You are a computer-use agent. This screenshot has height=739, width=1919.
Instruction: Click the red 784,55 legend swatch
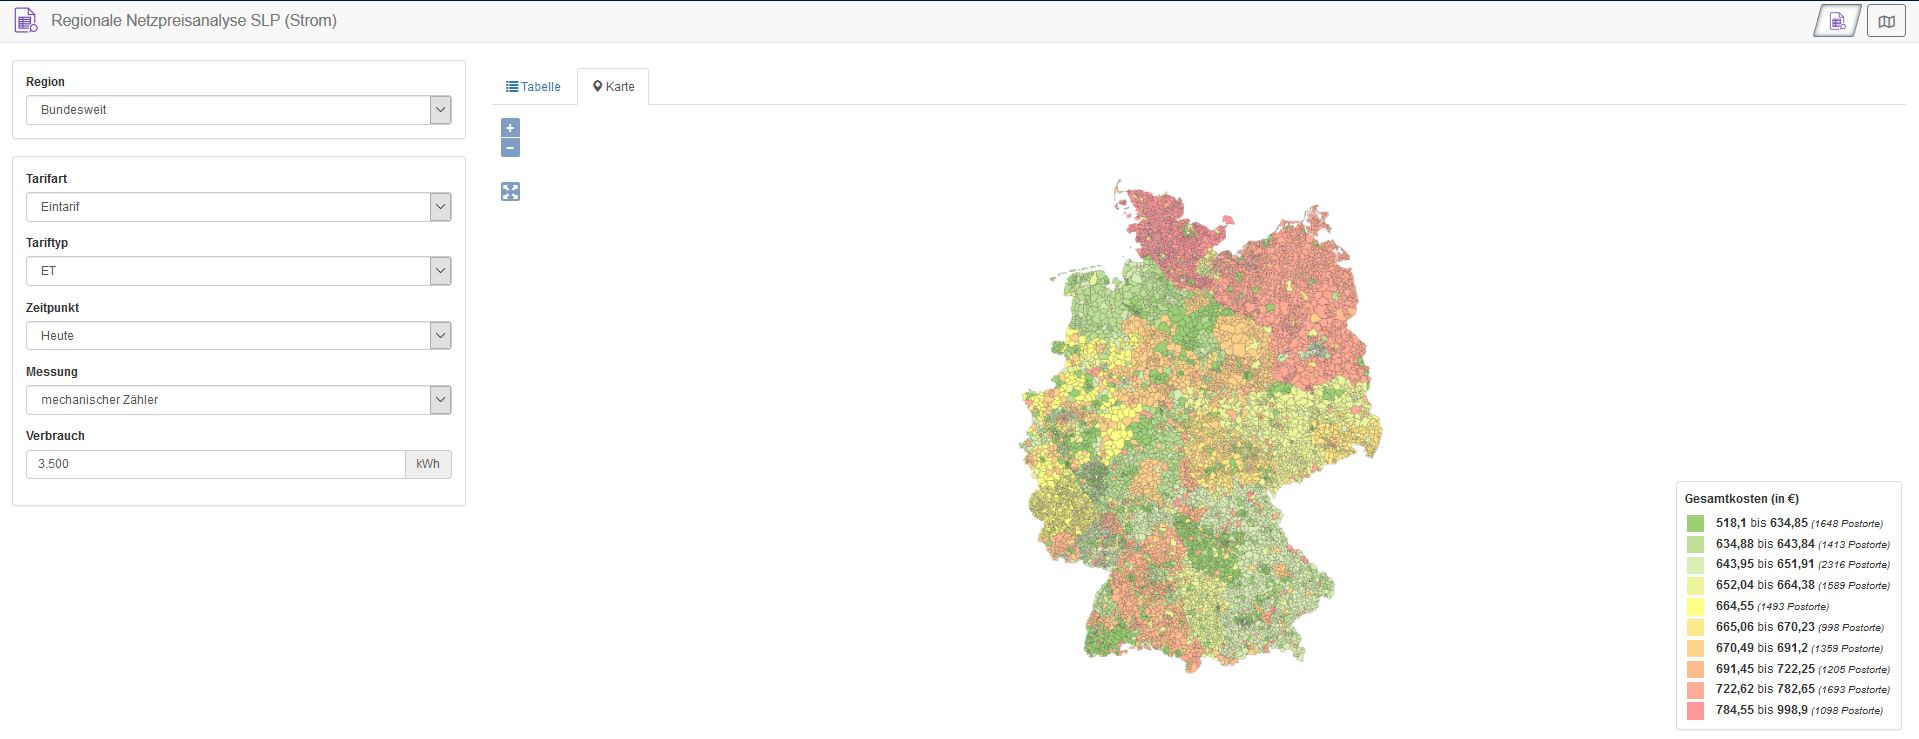click(1695, 710)
